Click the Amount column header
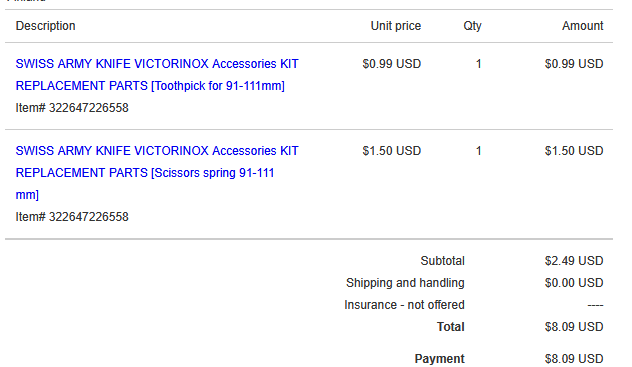 point(582,26)
